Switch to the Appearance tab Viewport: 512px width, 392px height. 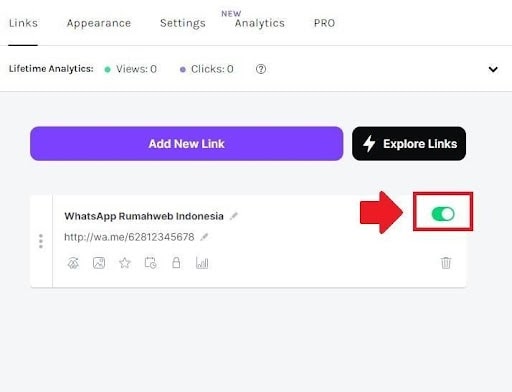tap(99, 23)
